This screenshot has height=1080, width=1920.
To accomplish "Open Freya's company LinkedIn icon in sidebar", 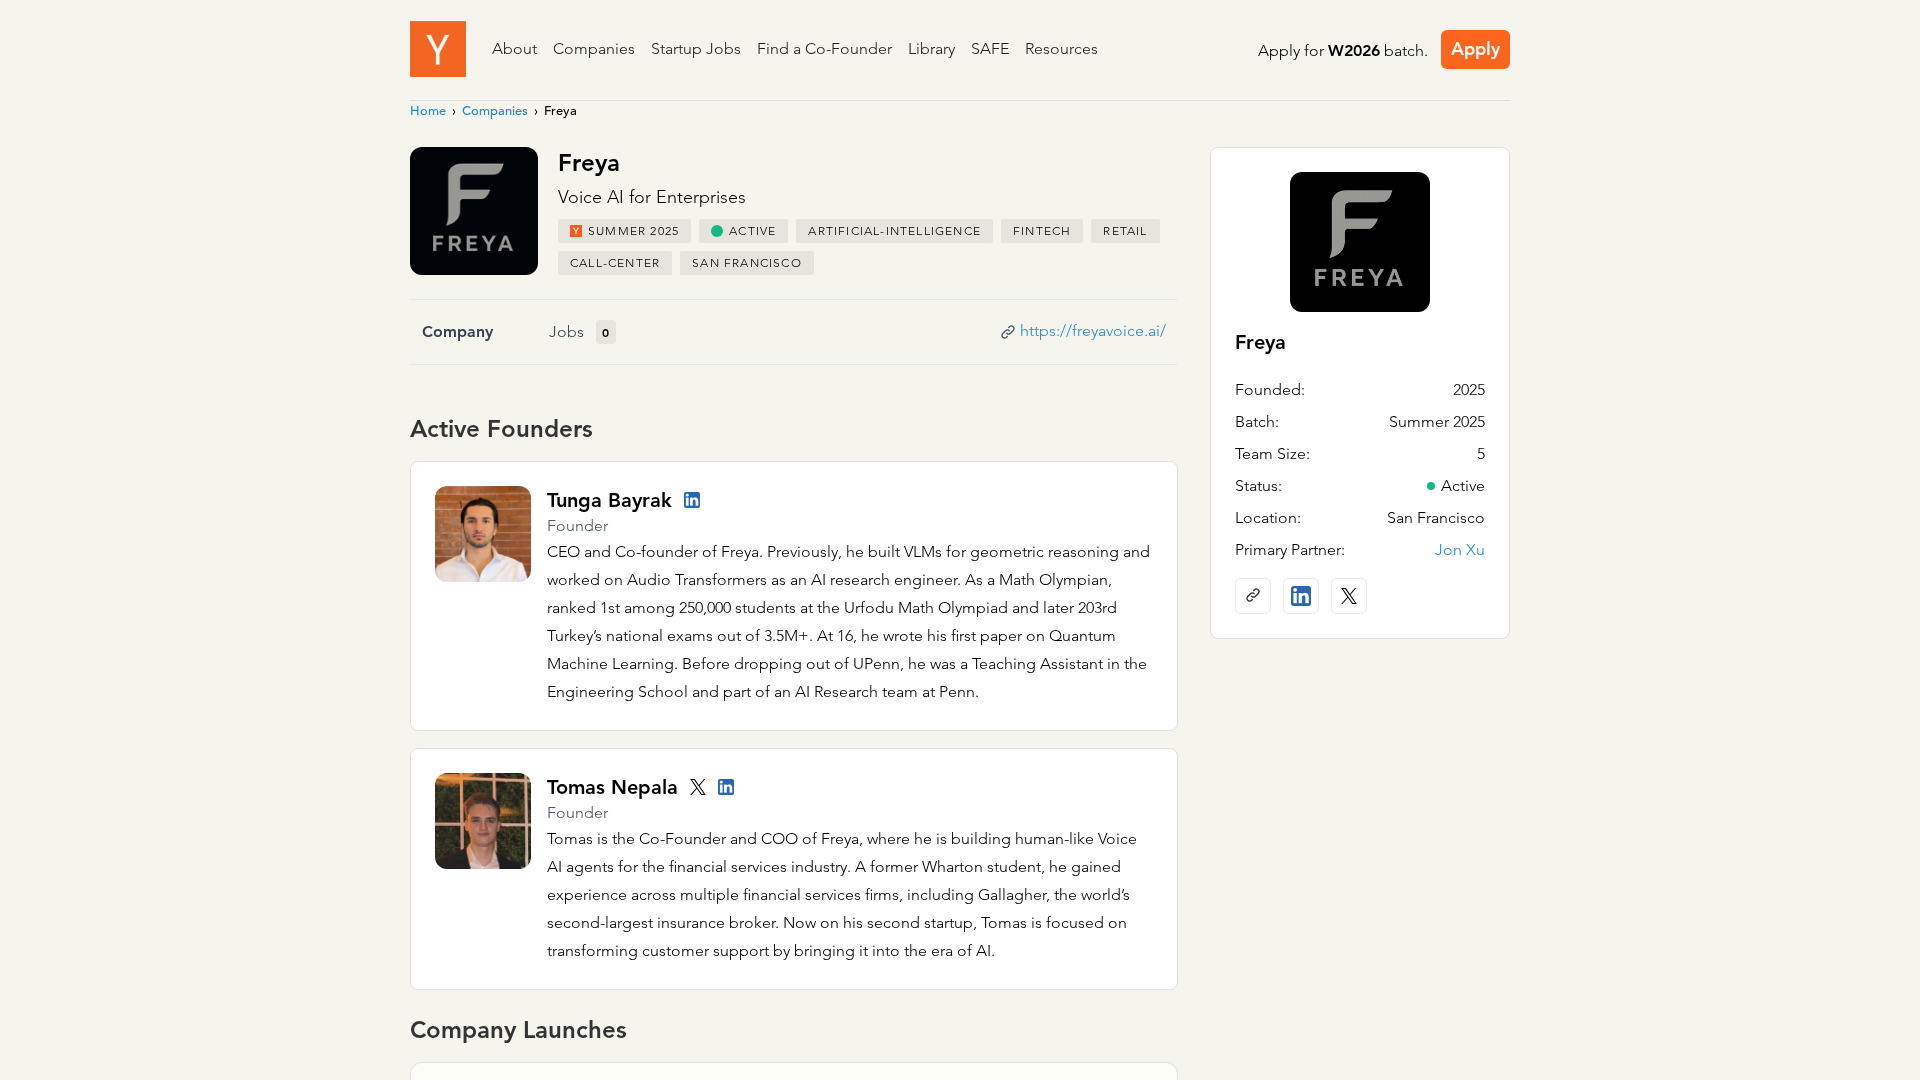I will (x=1301, y=596).
